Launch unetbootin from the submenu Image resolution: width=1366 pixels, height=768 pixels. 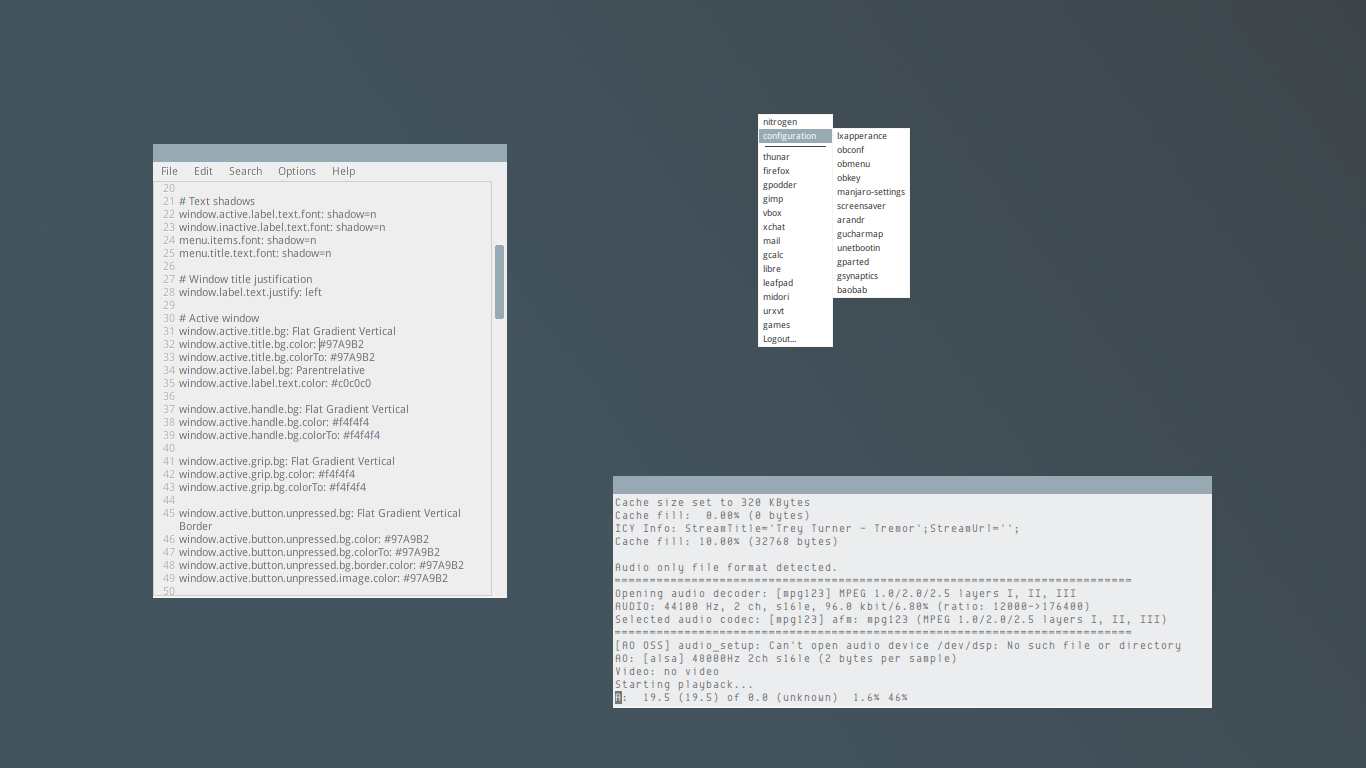click(x=871, y=248)
